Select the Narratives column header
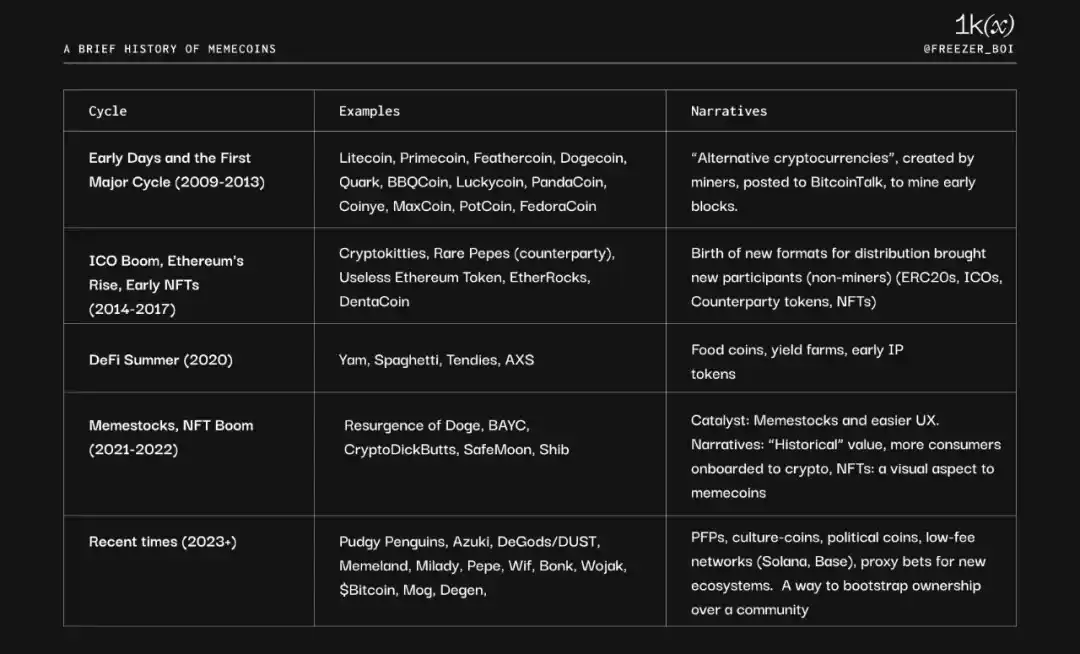This screenshot has height=654, width=1080. tap(729, 111)
